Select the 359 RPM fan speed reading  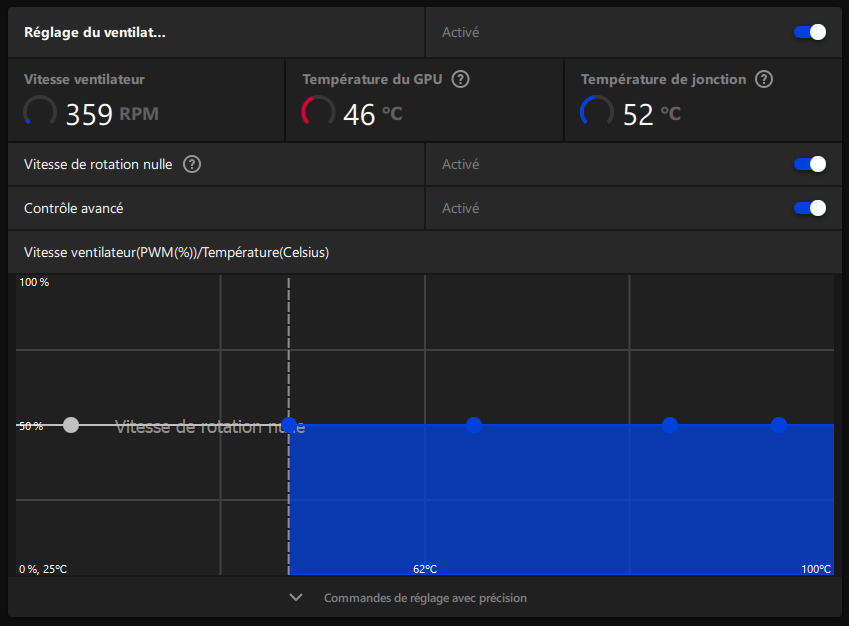coord(90,113)
